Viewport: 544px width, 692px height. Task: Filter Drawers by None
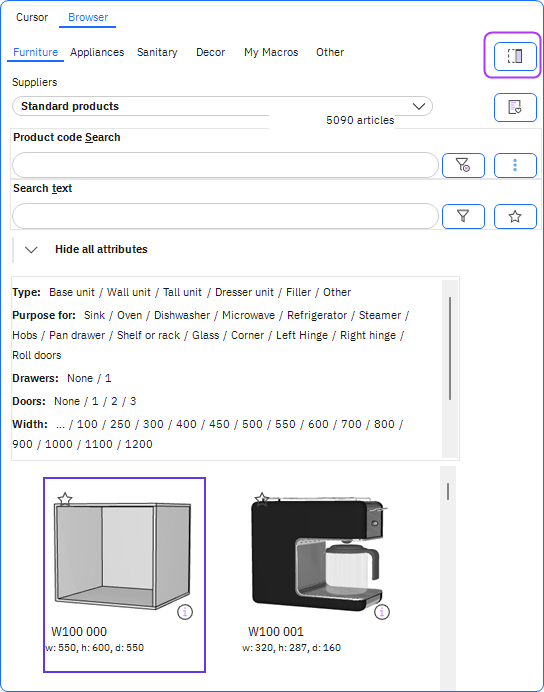tap(80, 378)
